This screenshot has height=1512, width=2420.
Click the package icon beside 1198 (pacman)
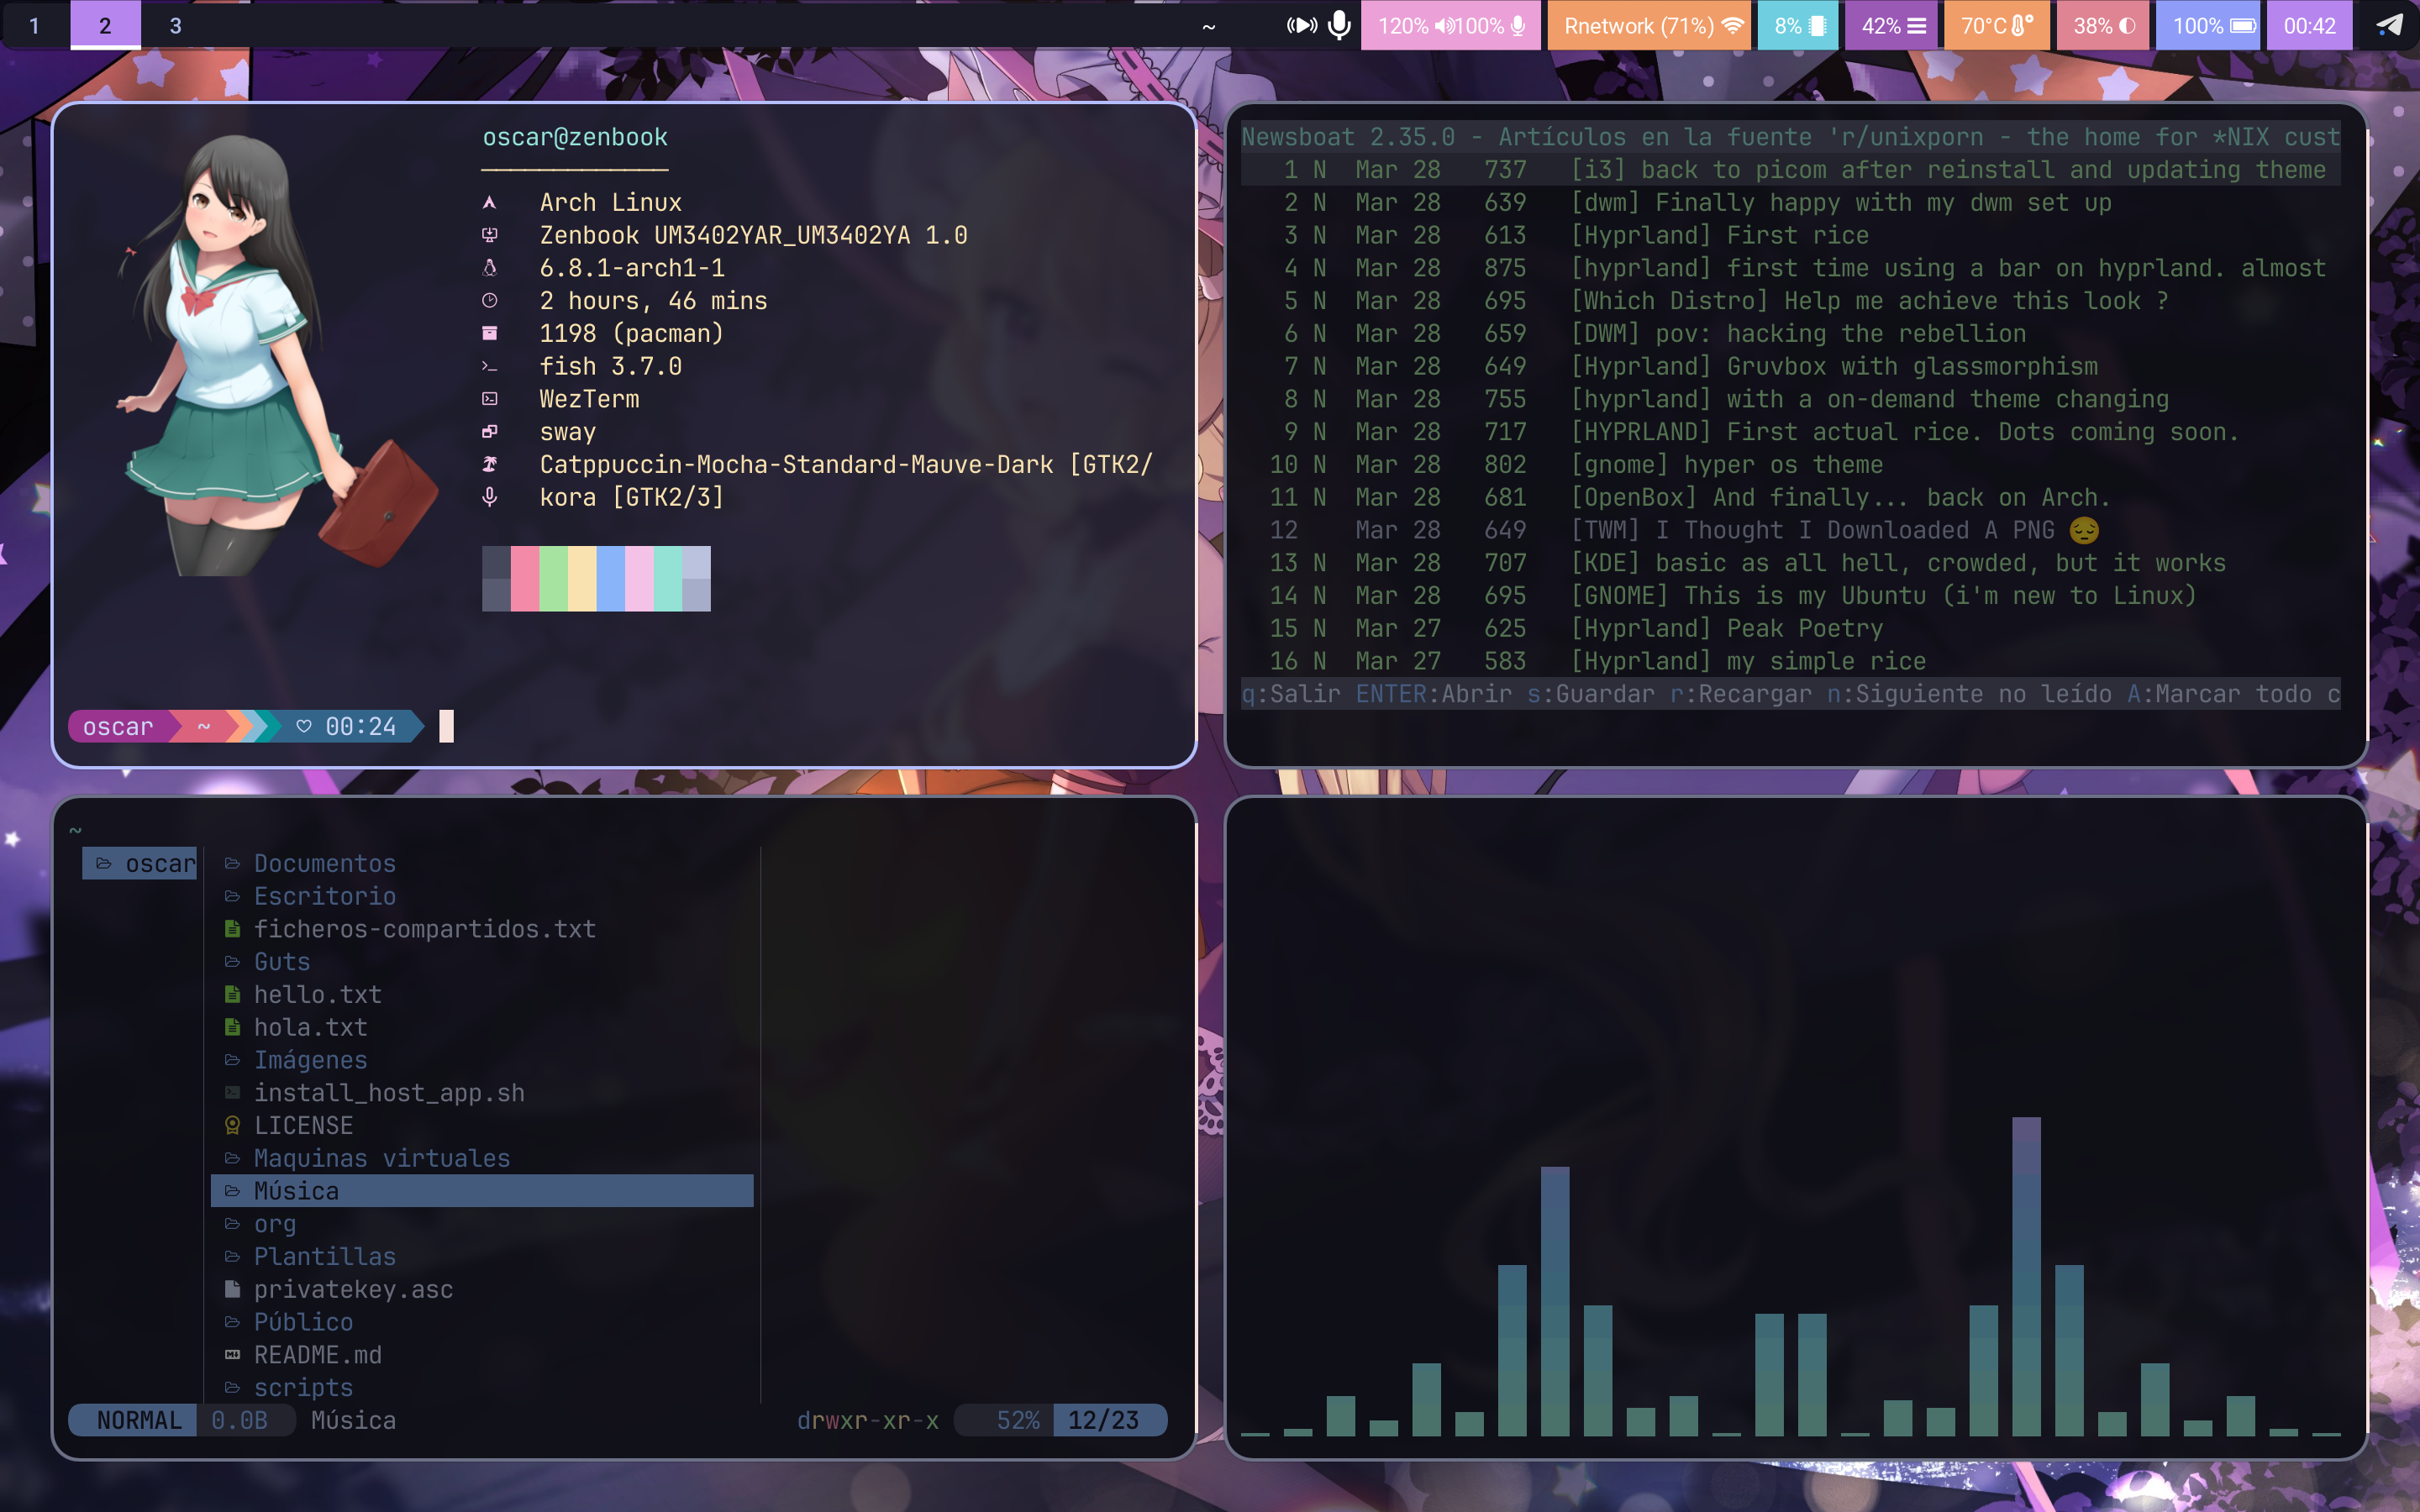489,333
